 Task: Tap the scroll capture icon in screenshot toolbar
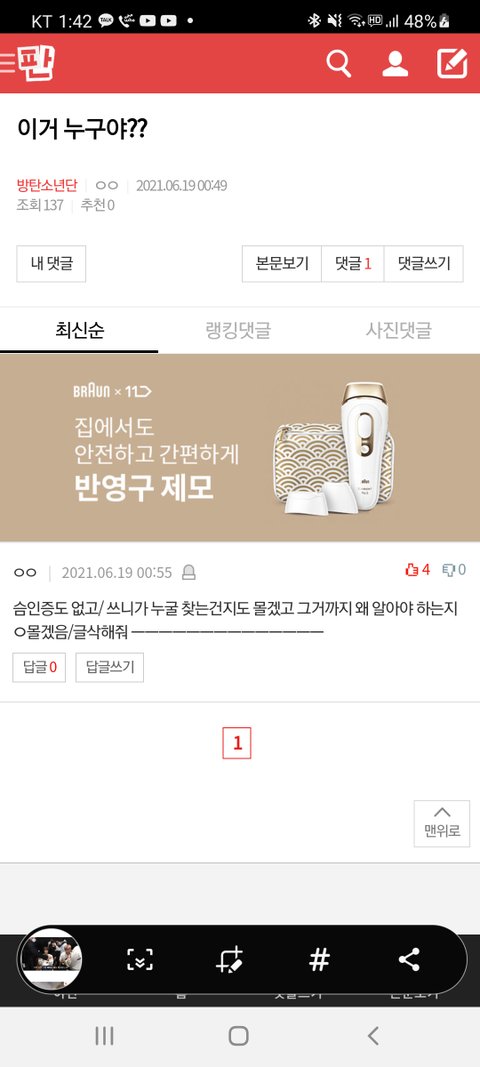[140, 959]
